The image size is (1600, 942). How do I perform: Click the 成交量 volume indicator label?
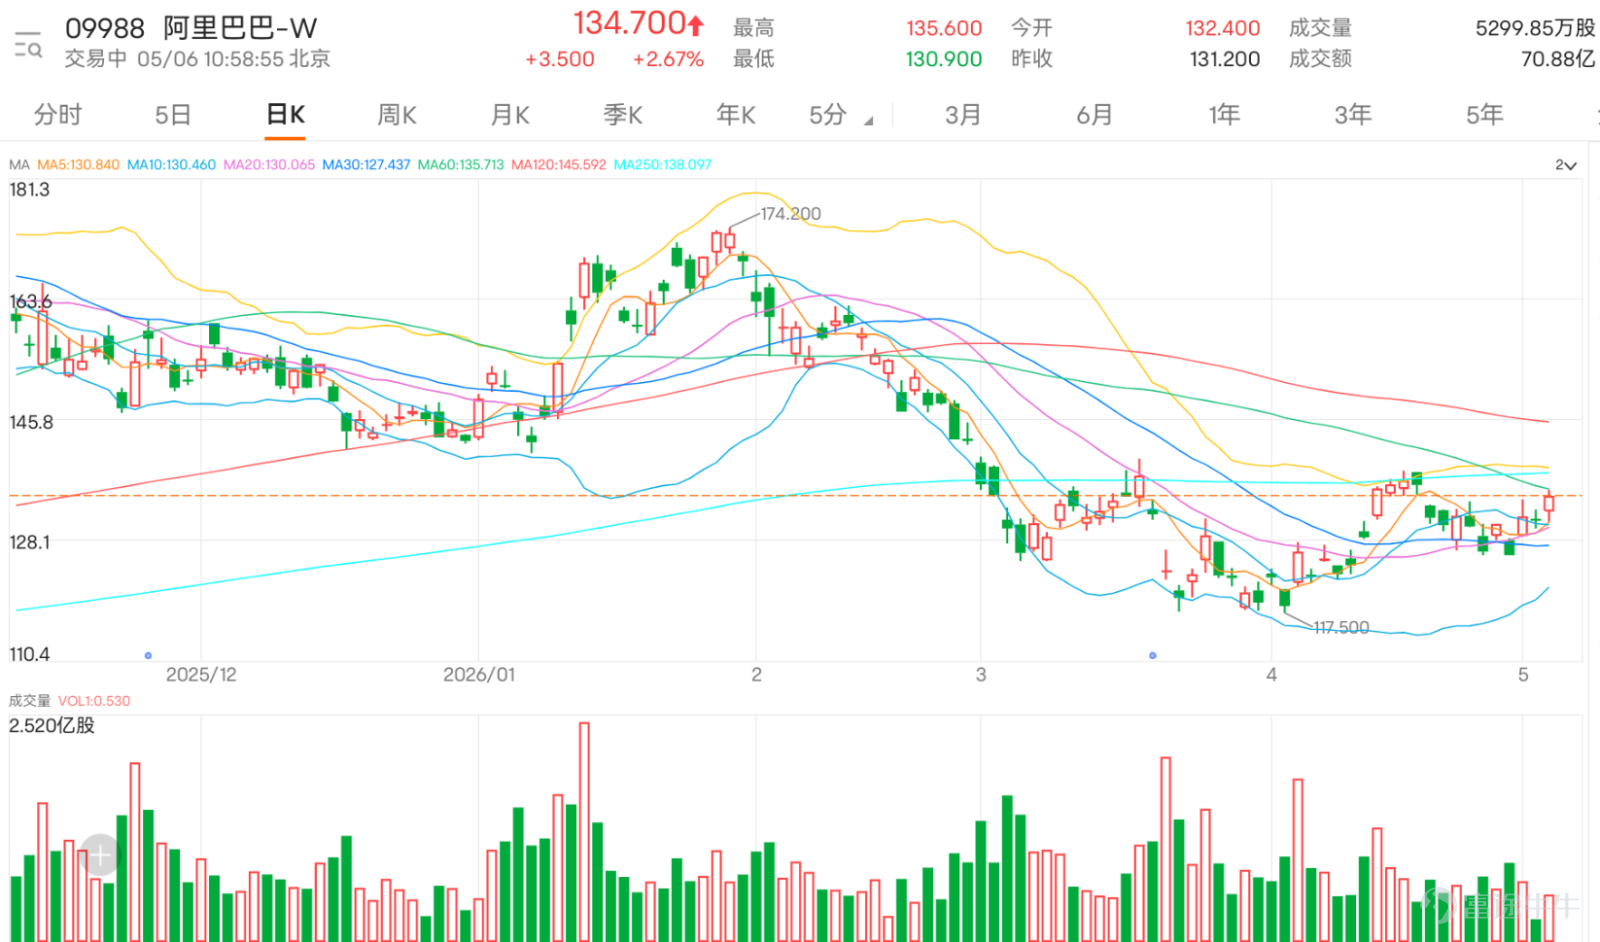(x=29, y=701)
